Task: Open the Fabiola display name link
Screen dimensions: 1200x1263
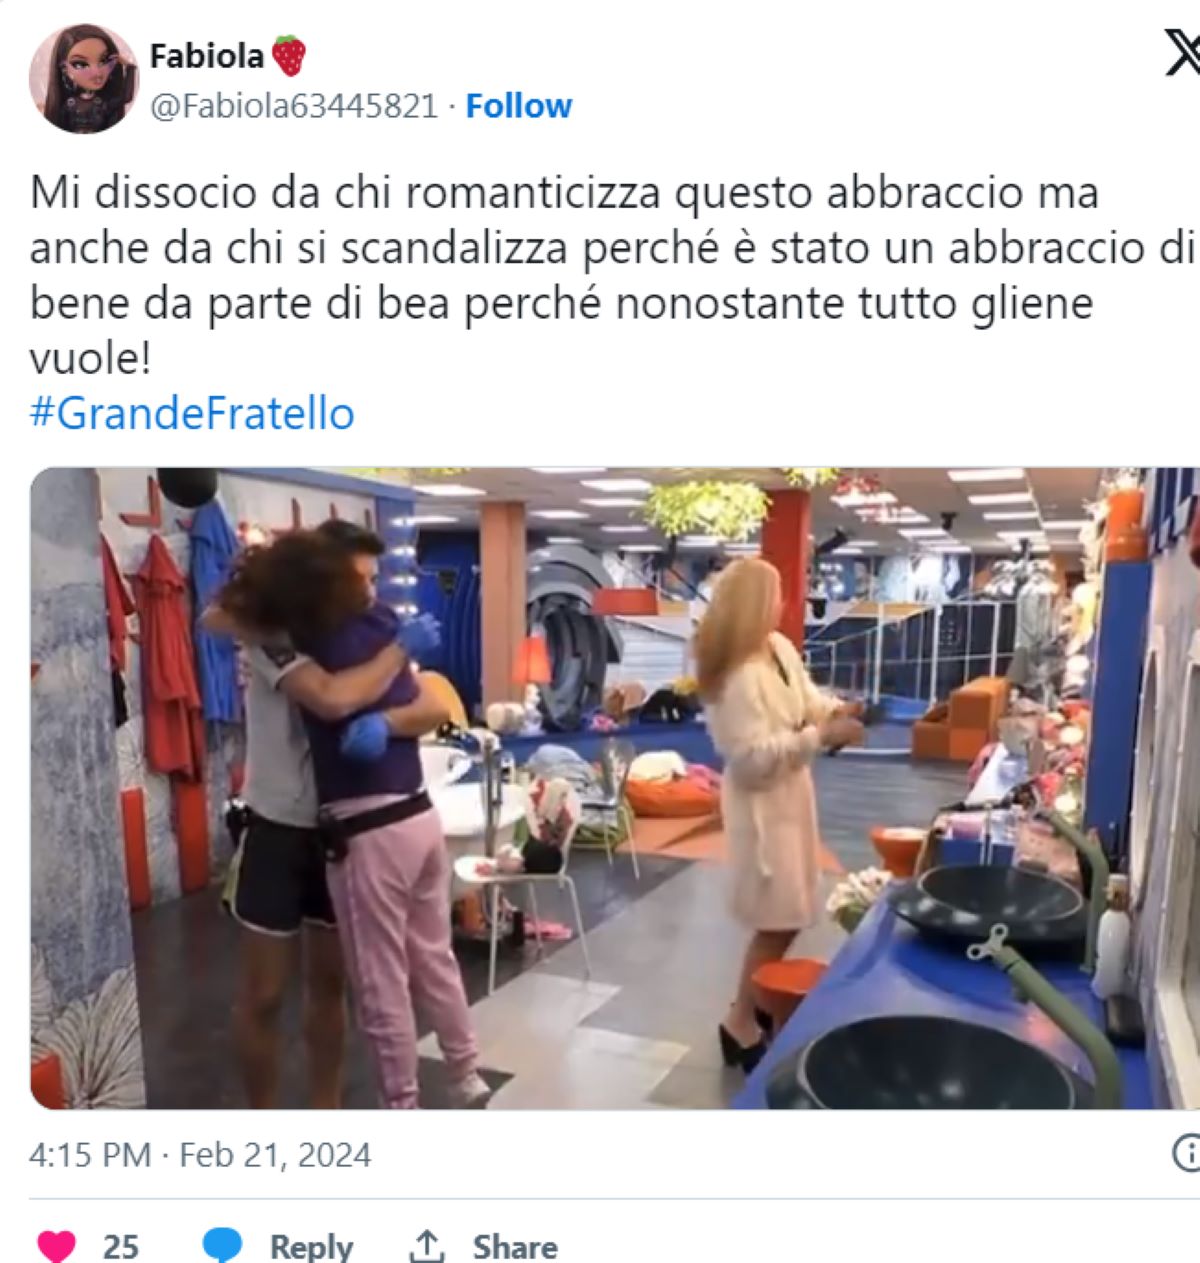Action: 206,56
